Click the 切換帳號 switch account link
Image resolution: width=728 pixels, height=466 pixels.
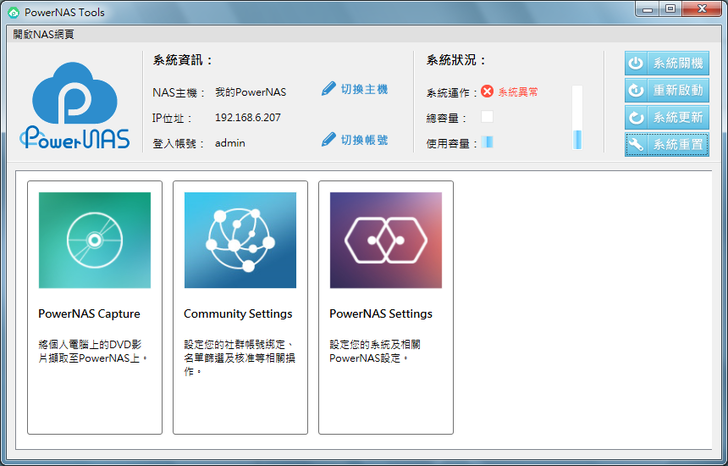point(363,139)
